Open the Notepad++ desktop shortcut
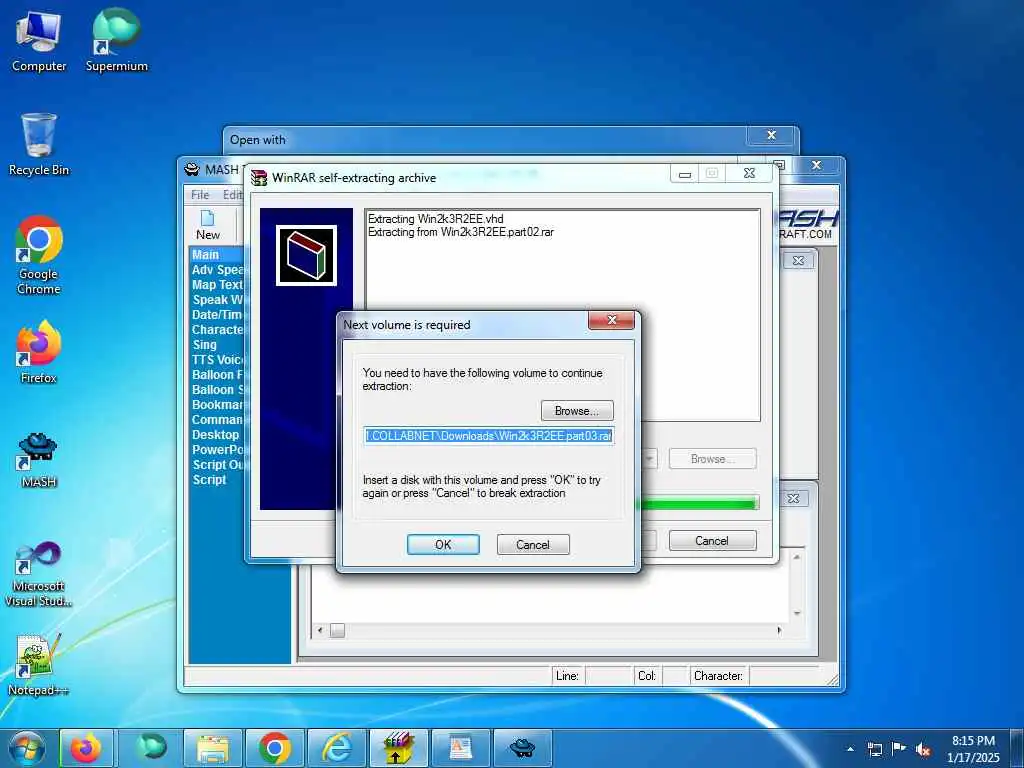 click(39, 665)
